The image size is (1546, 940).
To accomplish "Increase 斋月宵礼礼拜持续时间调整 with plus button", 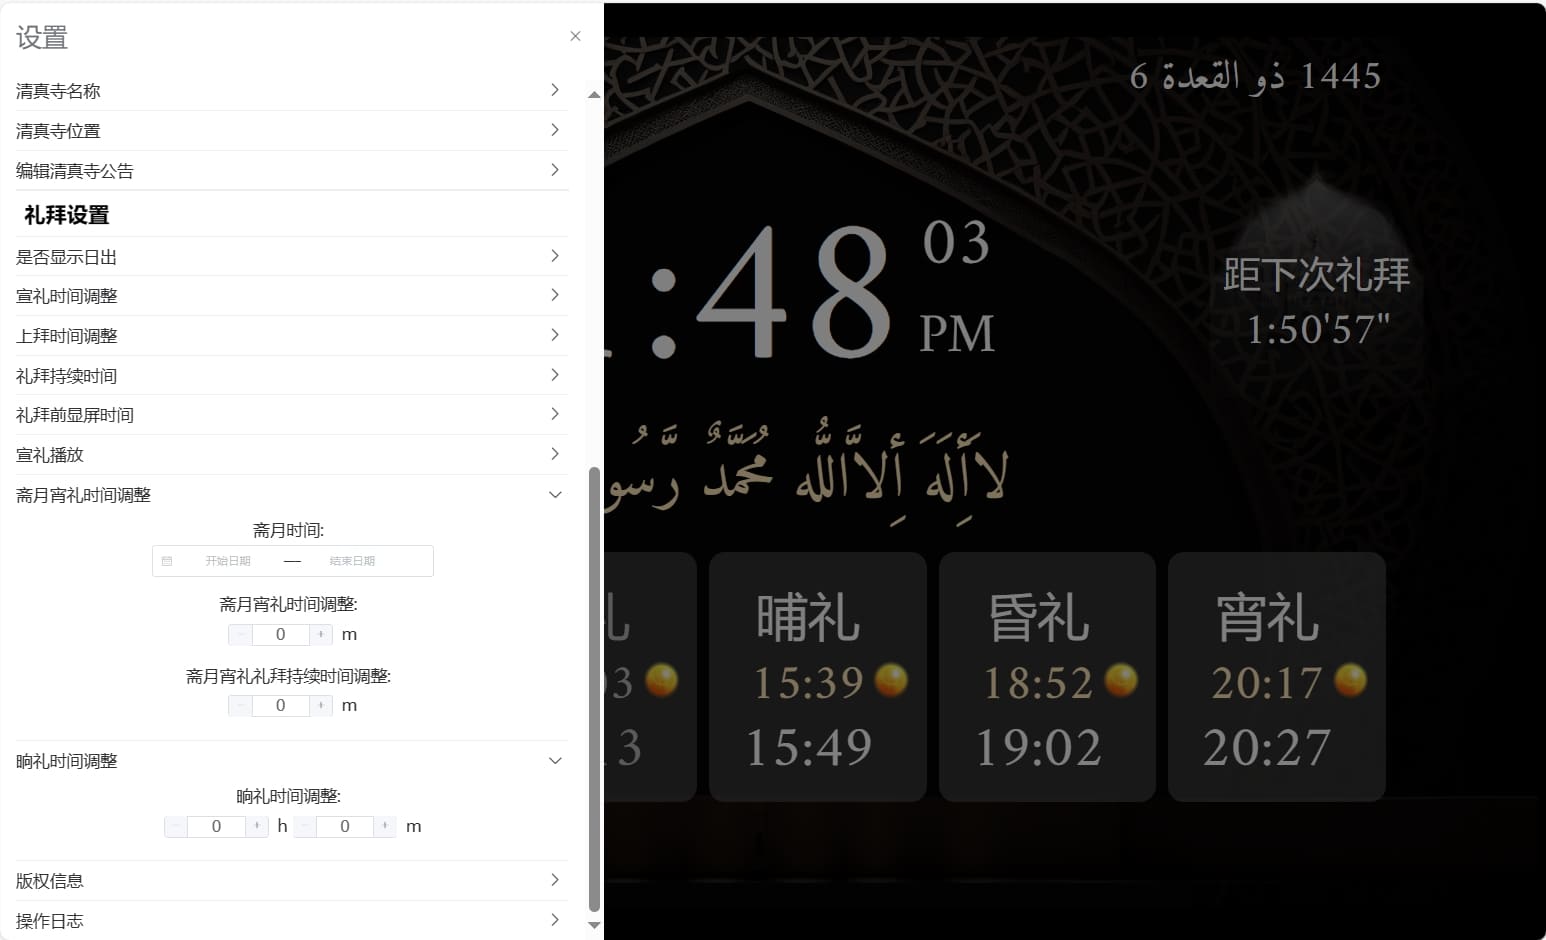I will [321, 705].
